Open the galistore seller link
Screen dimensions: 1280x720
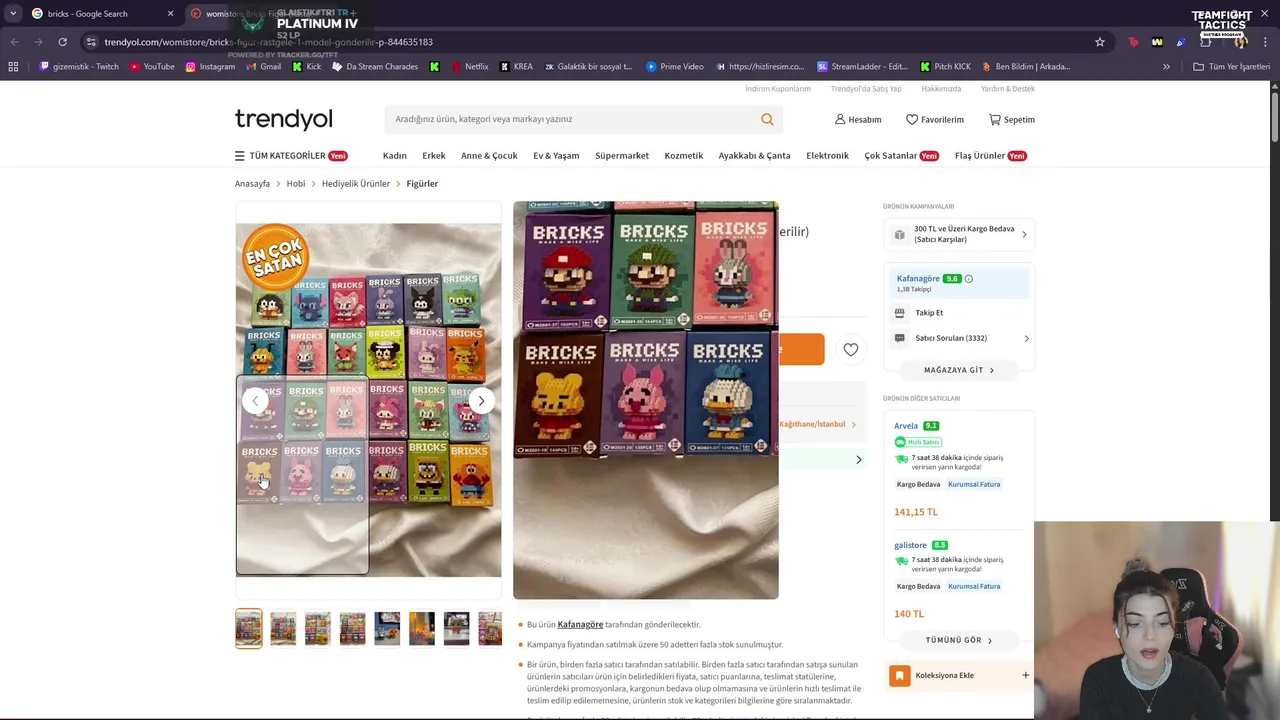[x=910, y=546]
